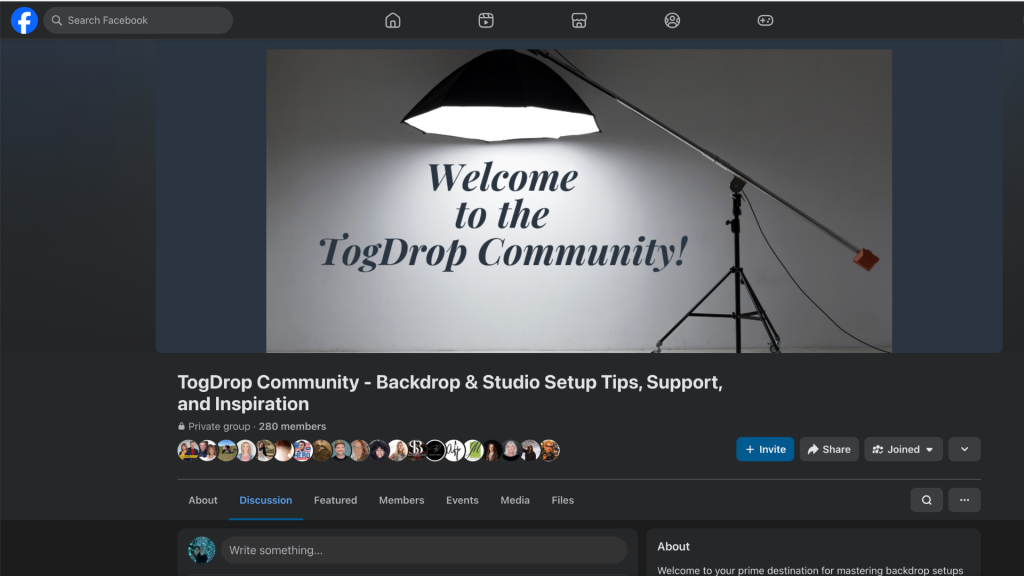Open the three-dot more options button
Image resolution: width=1024 pixels, height=576 pixels.
pyautogui.click(x=964, y=500)
